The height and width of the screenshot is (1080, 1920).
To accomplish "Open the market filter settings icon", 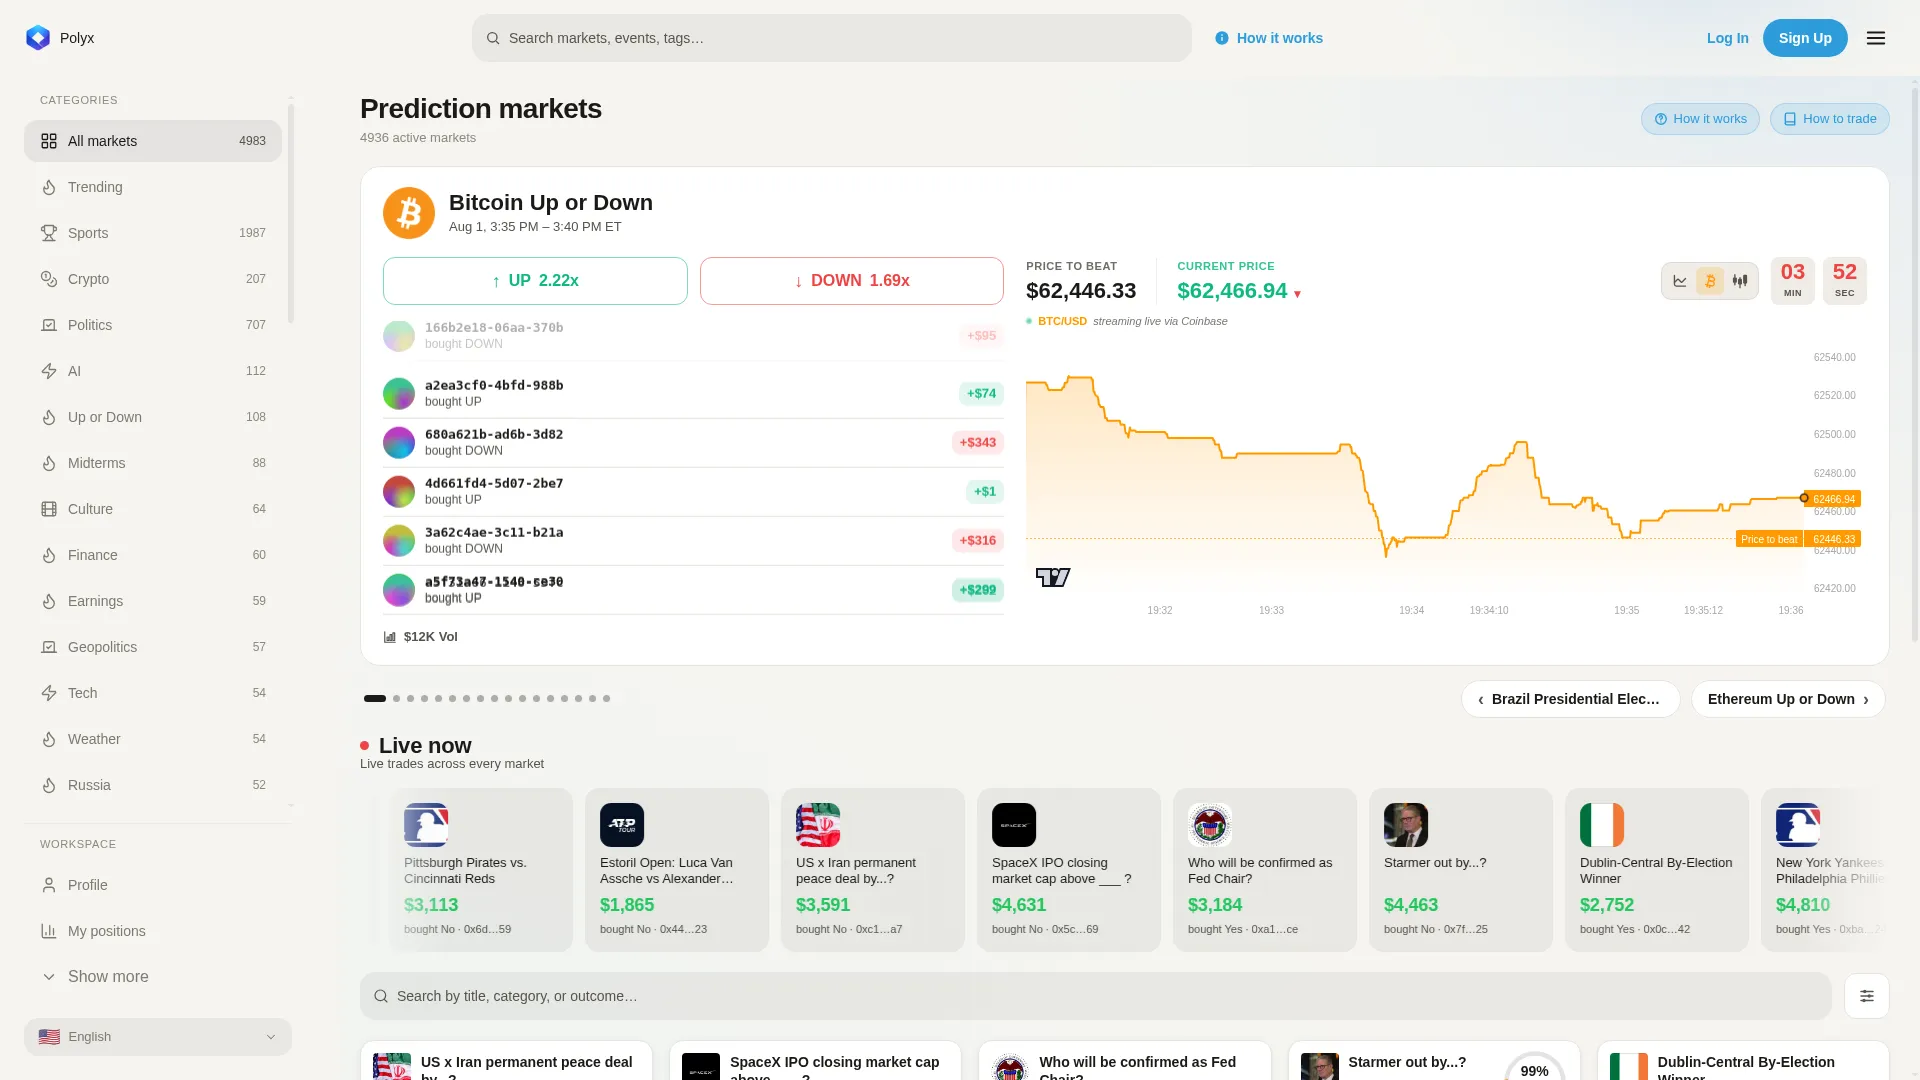I will point(1867,996).
